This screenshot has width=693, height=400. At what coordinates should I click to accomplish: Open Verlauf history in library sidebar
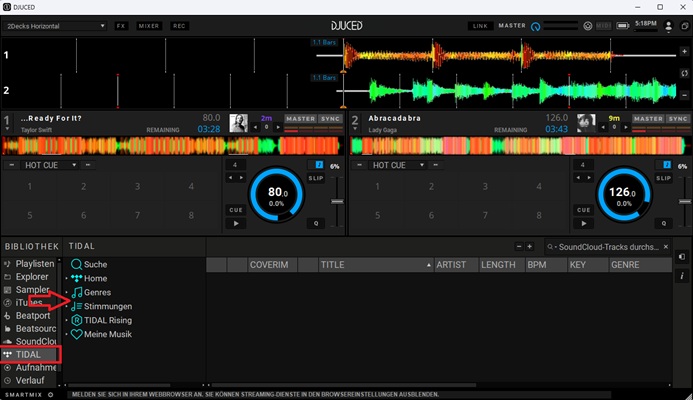30,380
